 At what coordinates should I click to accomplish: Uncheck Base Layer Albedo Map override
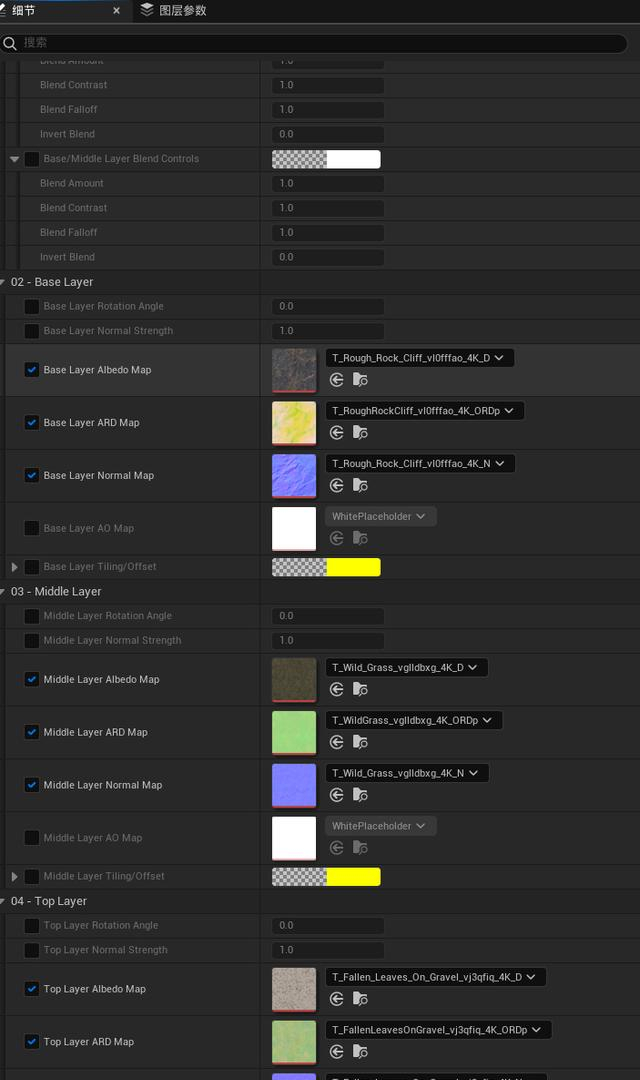coord(32,370)
